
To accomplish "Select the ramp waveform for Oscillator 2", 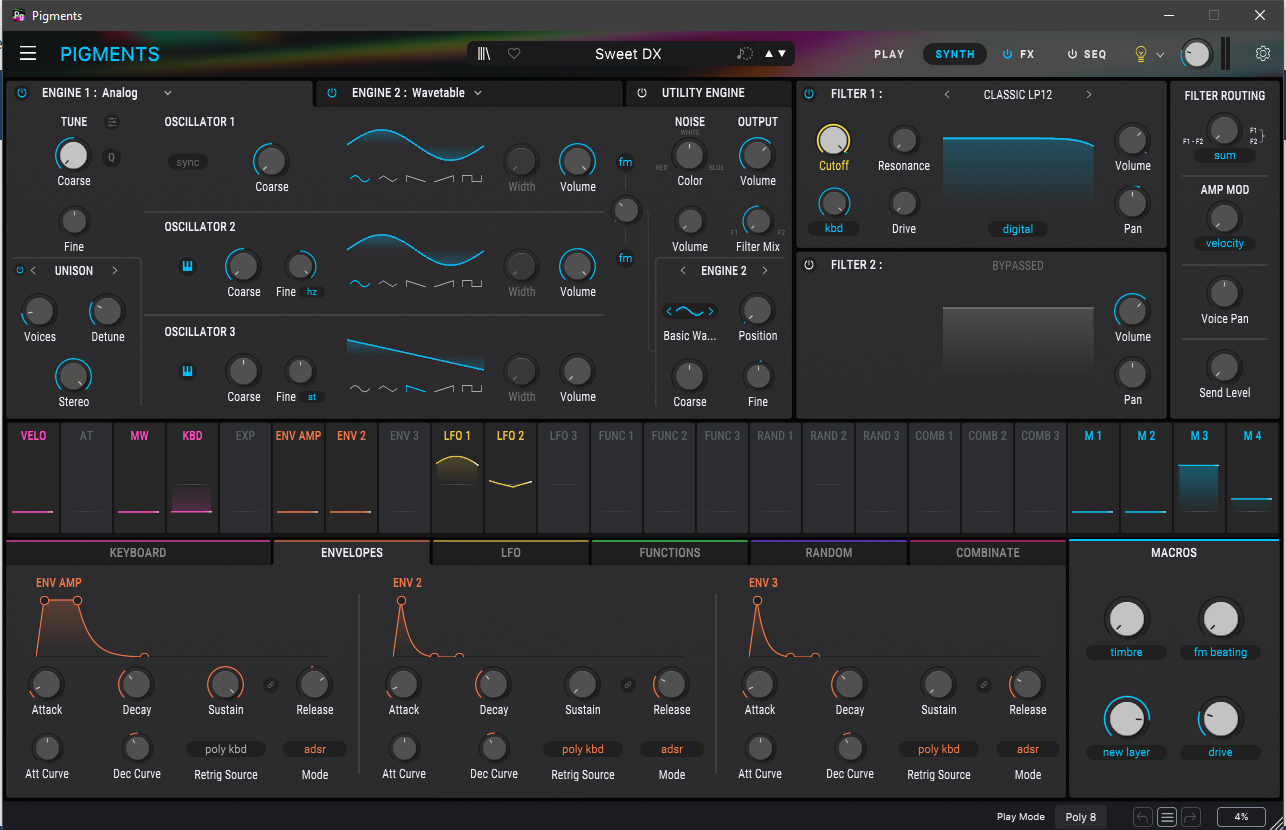I will click(443, 284).
